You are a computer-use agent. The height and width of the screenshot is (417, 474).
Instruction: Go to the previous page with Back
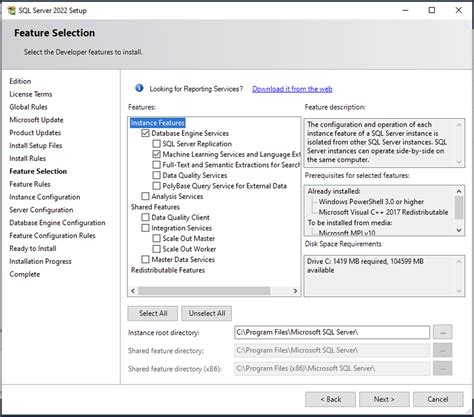330,399
